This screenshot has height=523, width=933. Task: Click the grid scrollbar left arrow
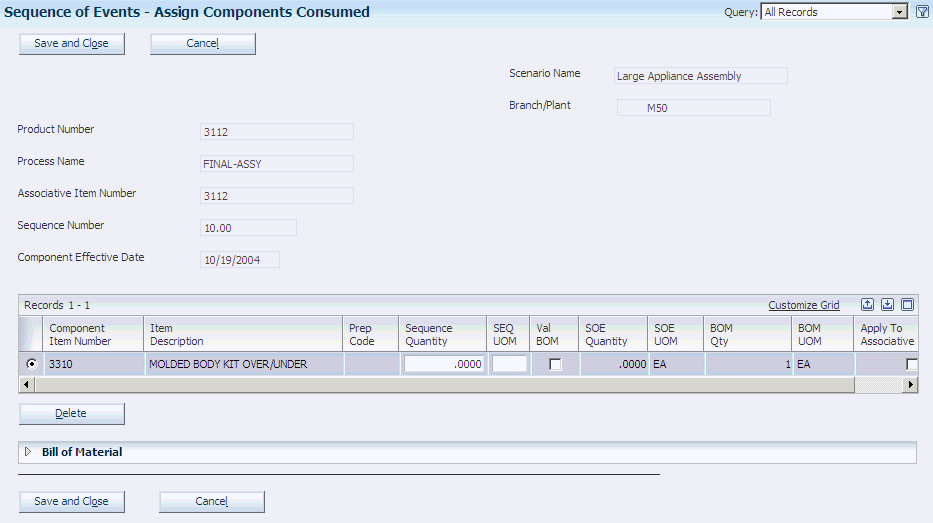click(x=26, y=384)
